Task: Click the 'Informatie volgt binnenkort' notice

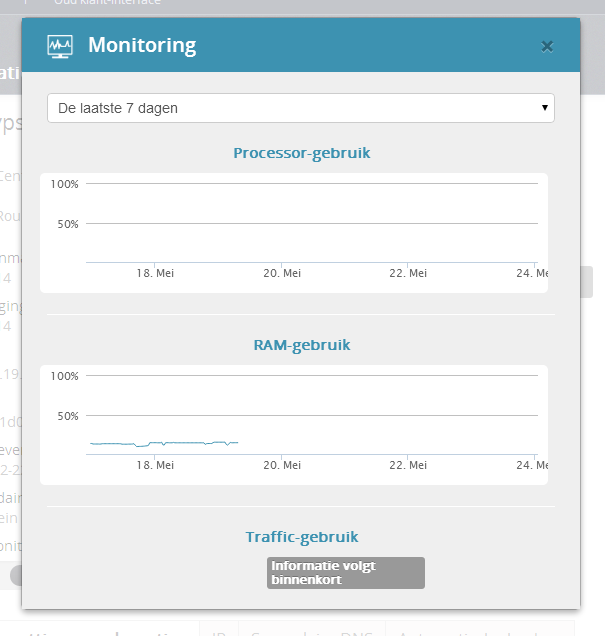Action: (x=345, y=572)
